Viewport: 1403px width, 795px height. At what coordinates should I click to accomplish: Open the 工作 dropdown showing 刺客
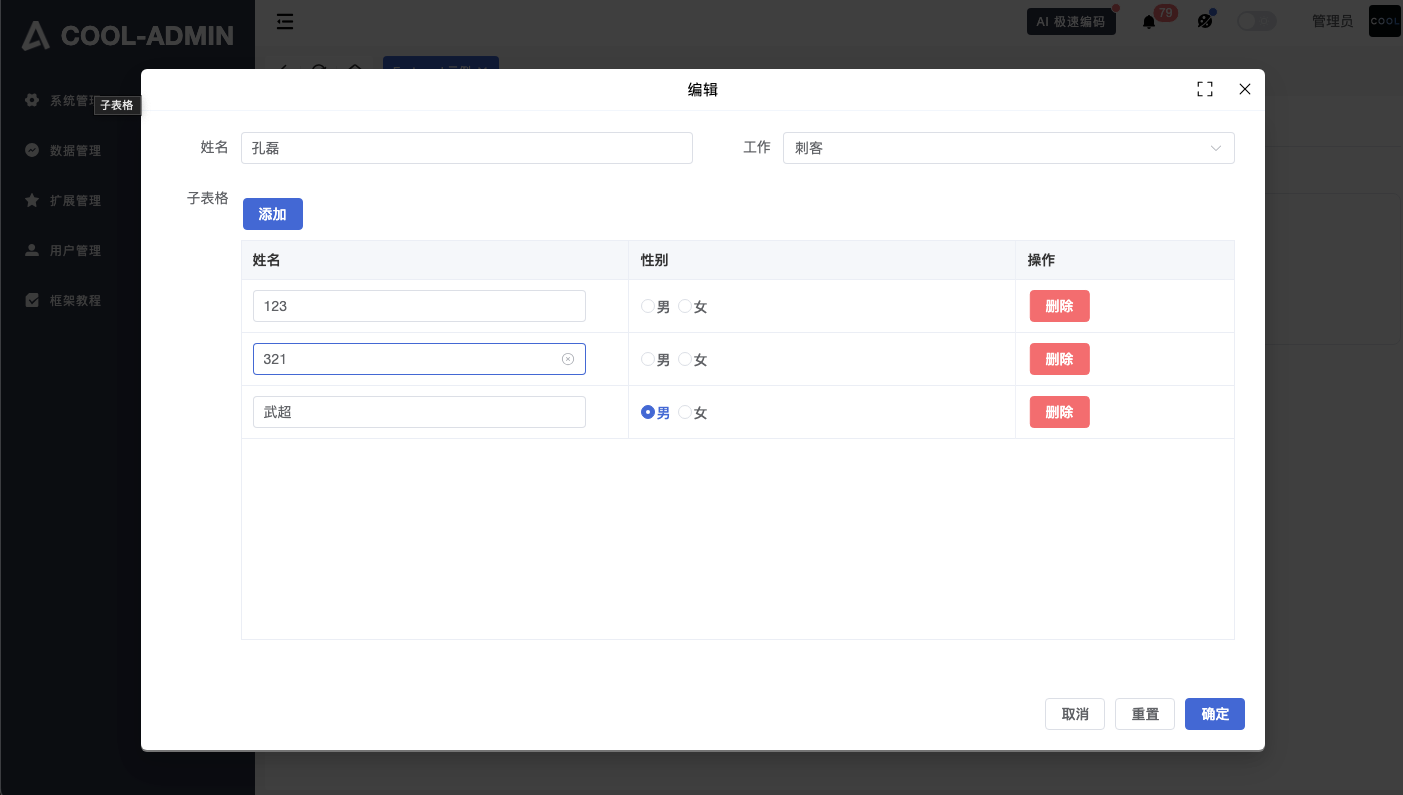[x=1008, y=148]
